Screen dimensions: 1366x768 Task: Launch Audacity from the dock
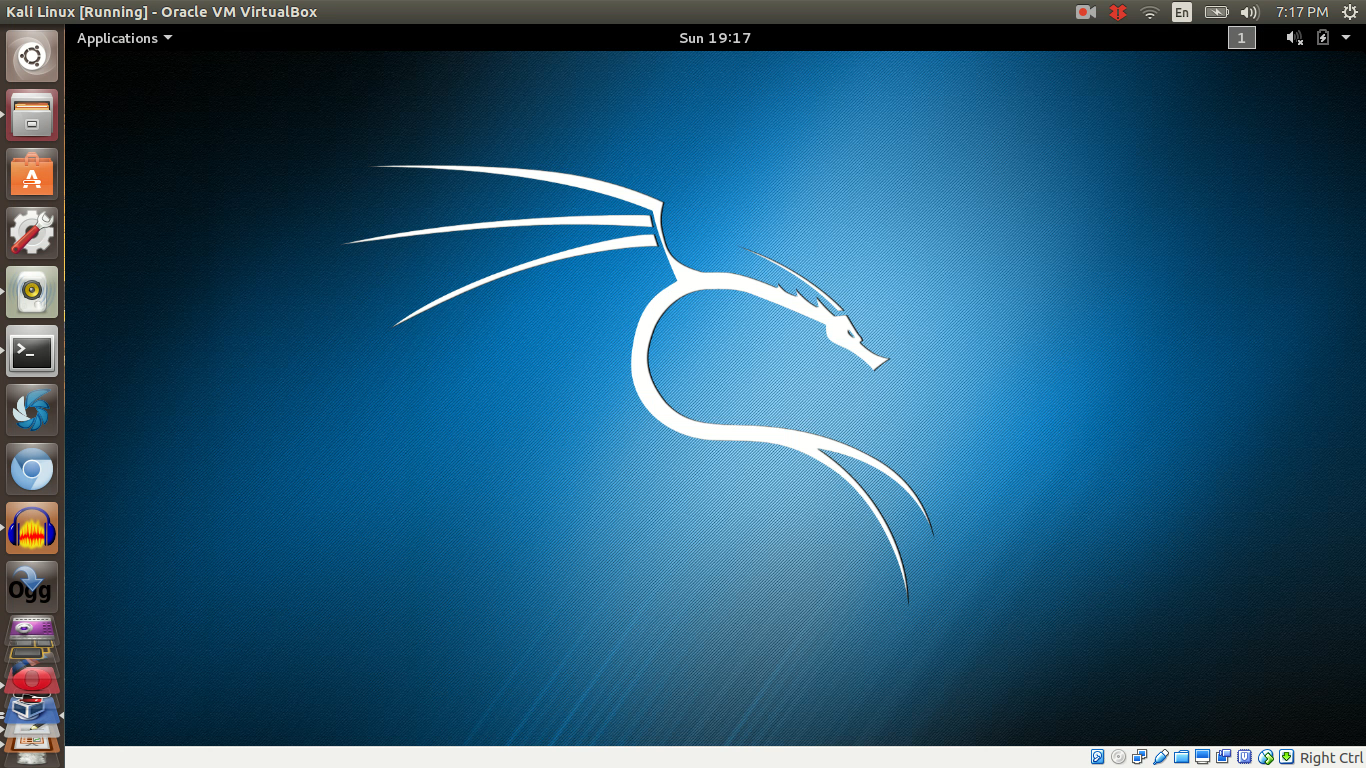(x=32, y=528)
